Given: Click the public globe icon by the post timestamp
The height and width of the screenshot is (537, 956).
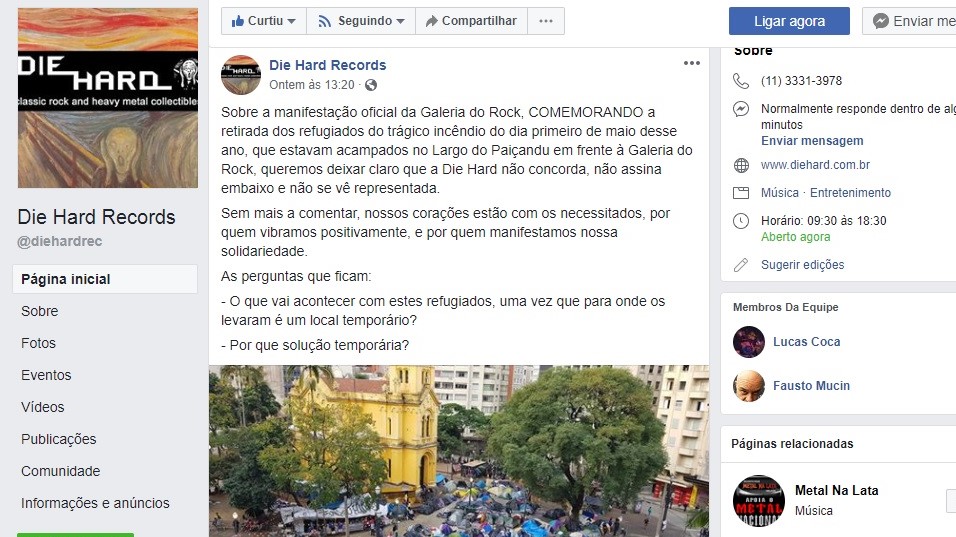Looking at the screenshot, I should [371, 85].
